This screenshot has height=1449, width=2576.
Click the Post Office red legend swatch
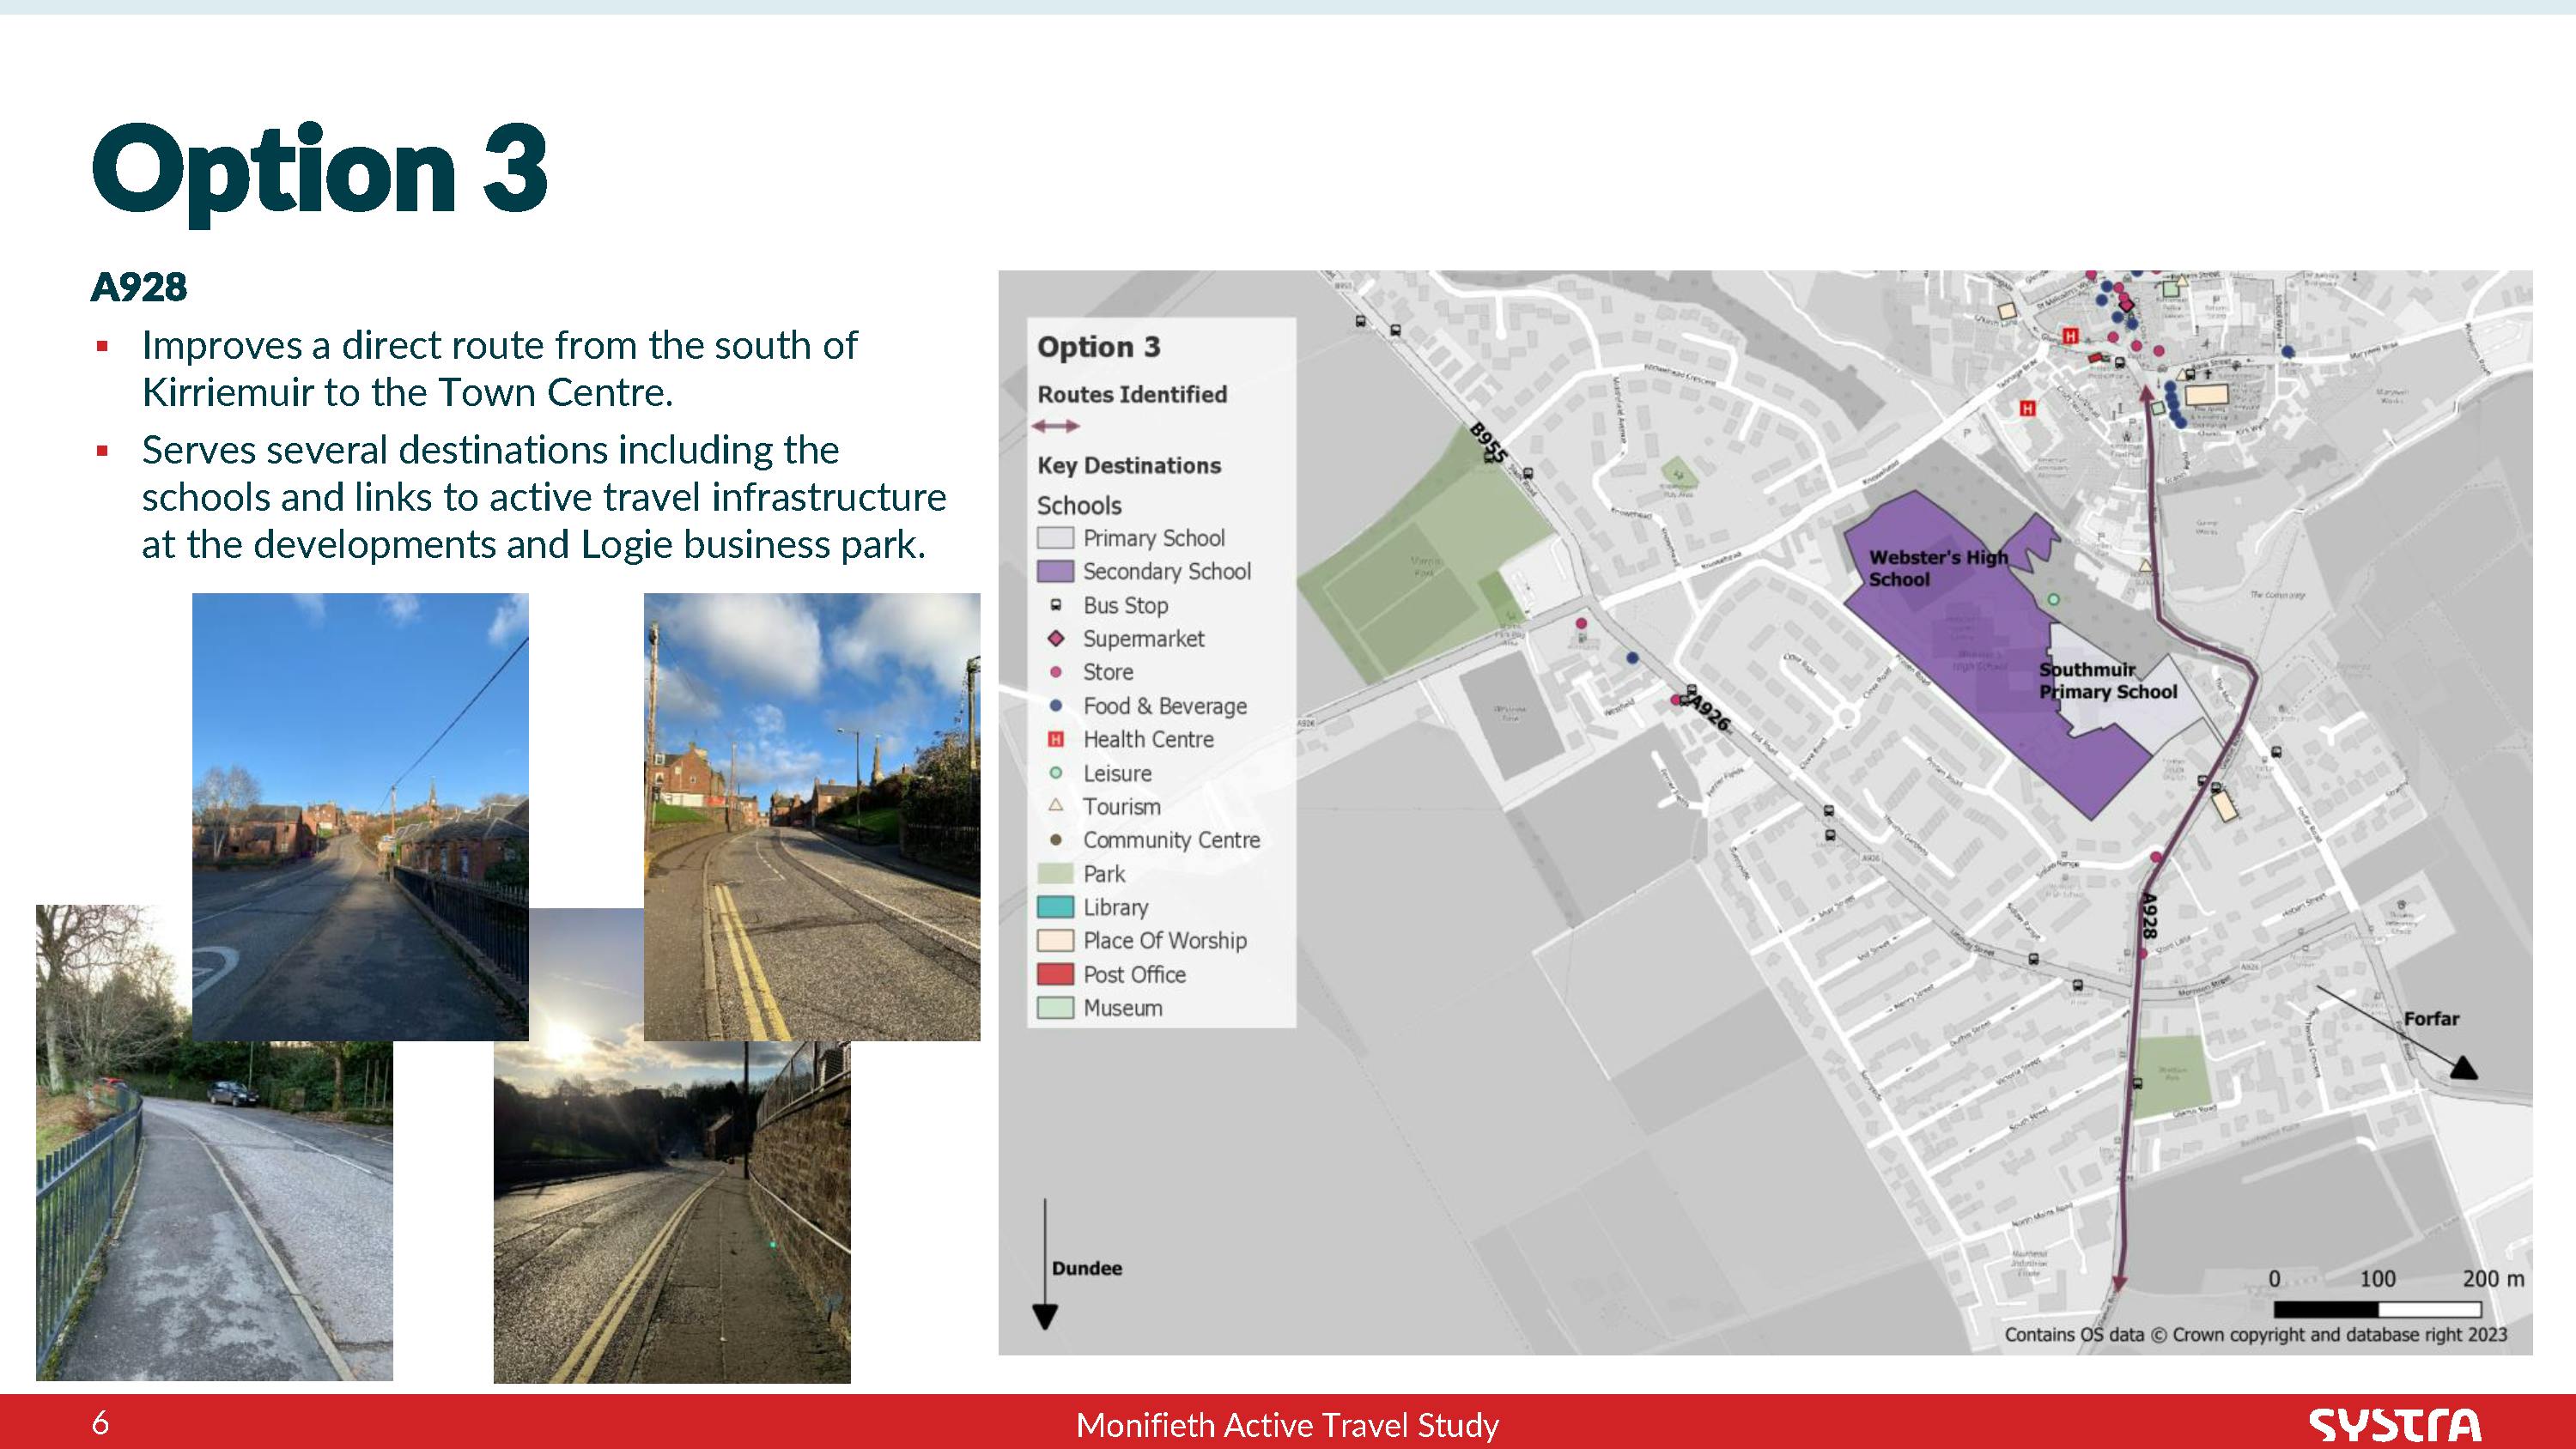pyautogui.click(x=1055, y=974)
